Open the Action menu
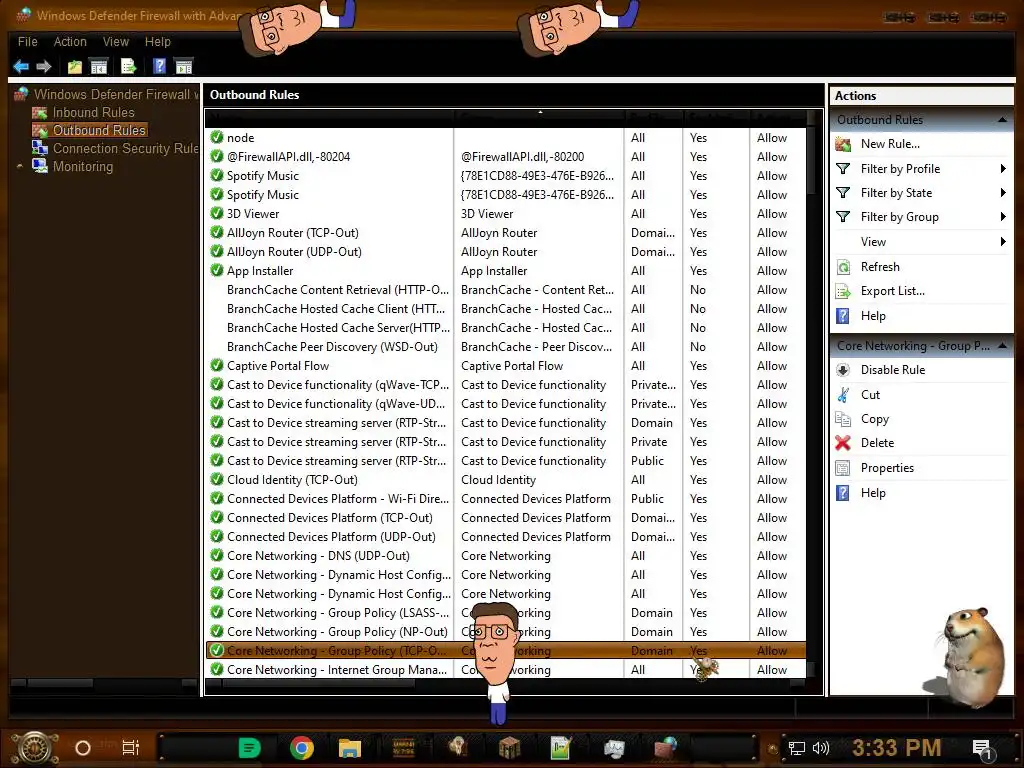This screenshot has height=768, width=1024. pos(70,41)
